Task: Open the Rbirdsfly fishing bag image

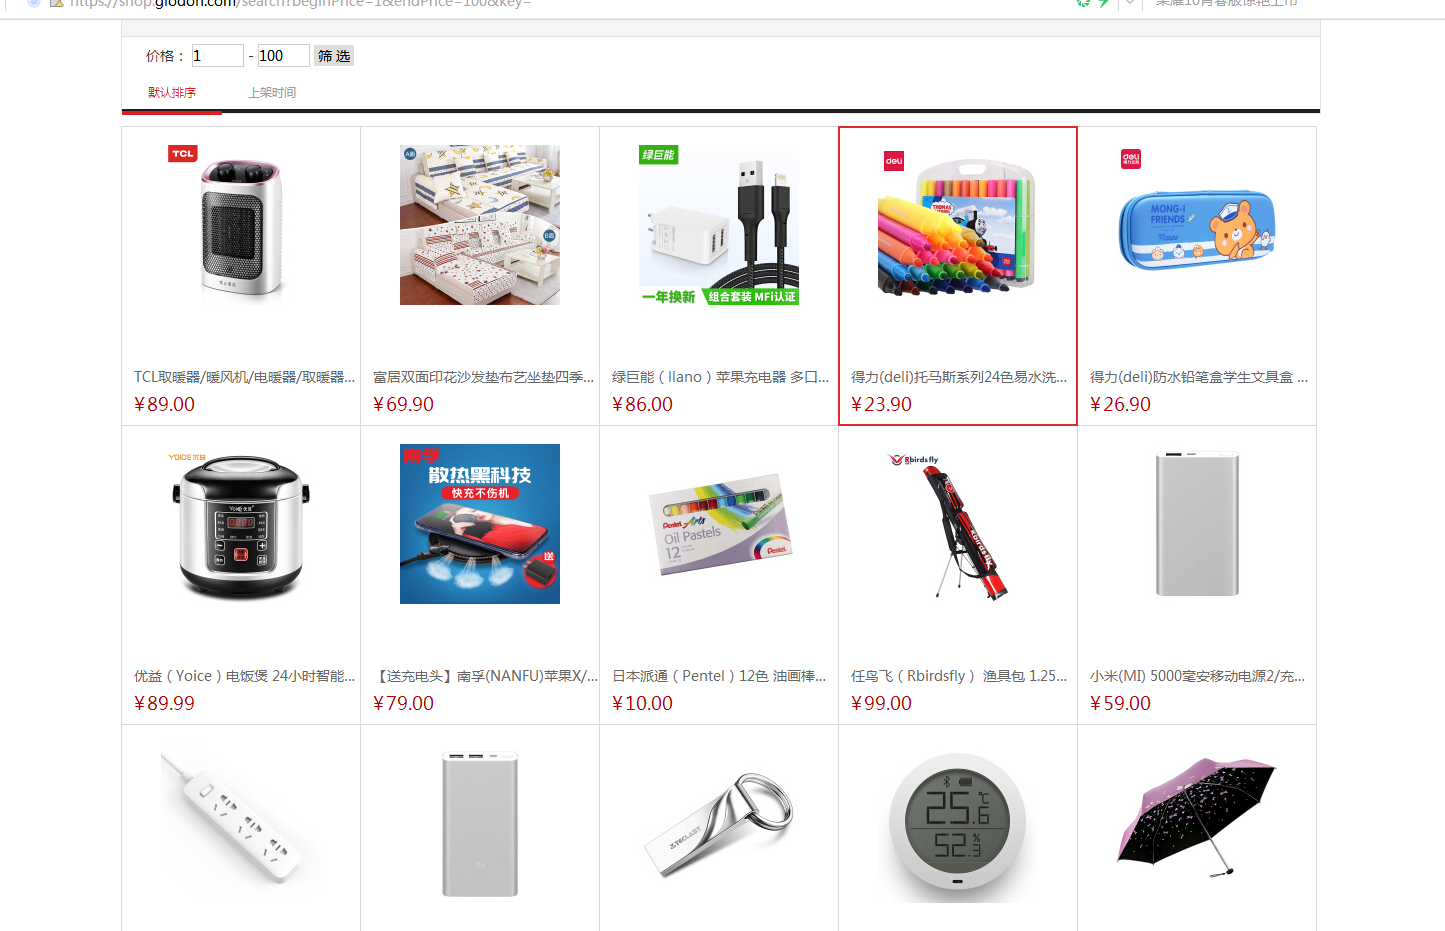Action: (958, 524)
